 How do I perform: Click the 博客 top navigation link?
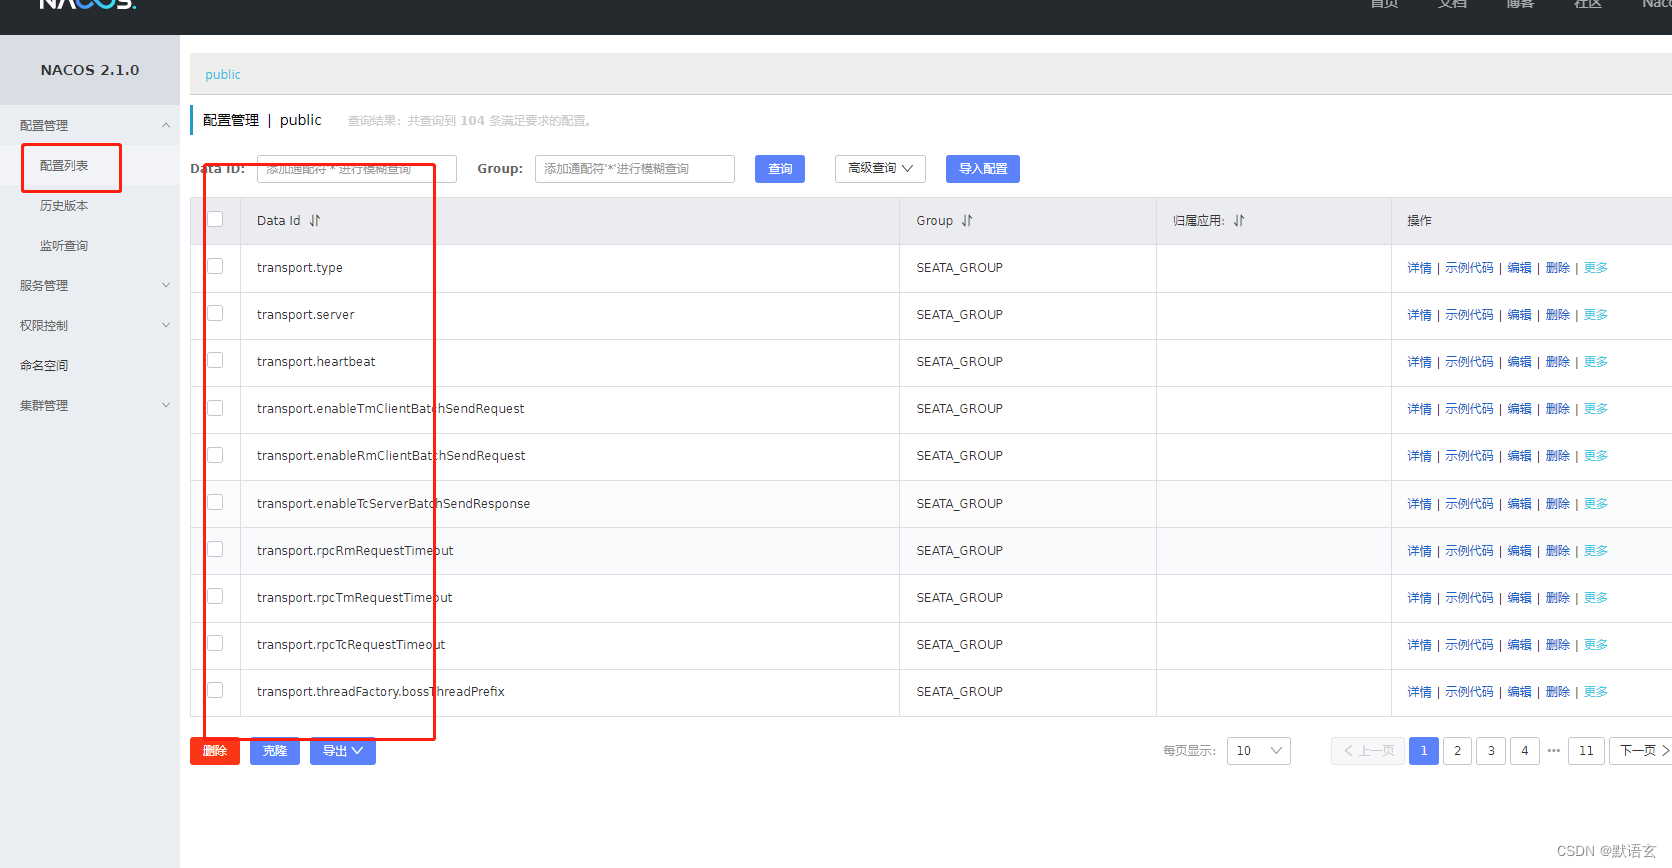[x=1520, y=4]
